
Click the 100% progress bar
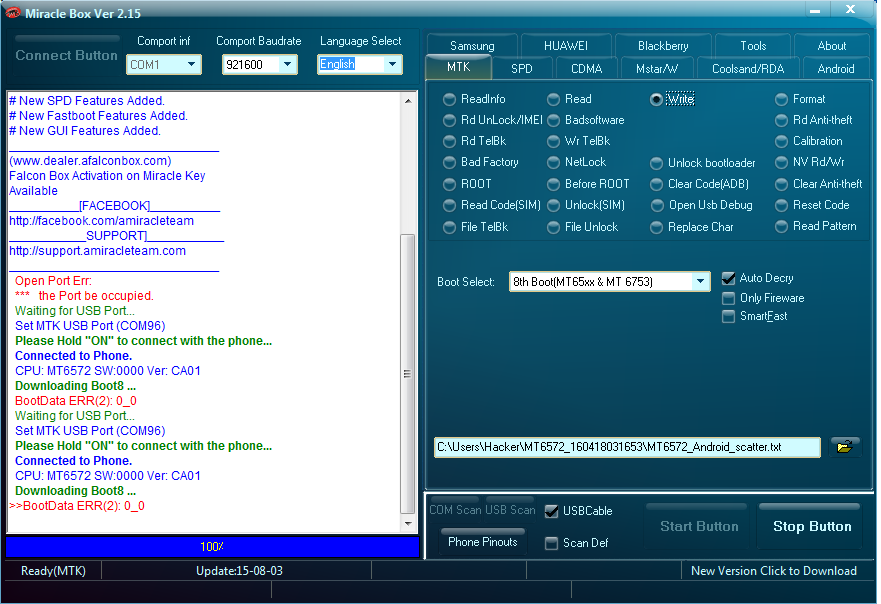[212, 547]
